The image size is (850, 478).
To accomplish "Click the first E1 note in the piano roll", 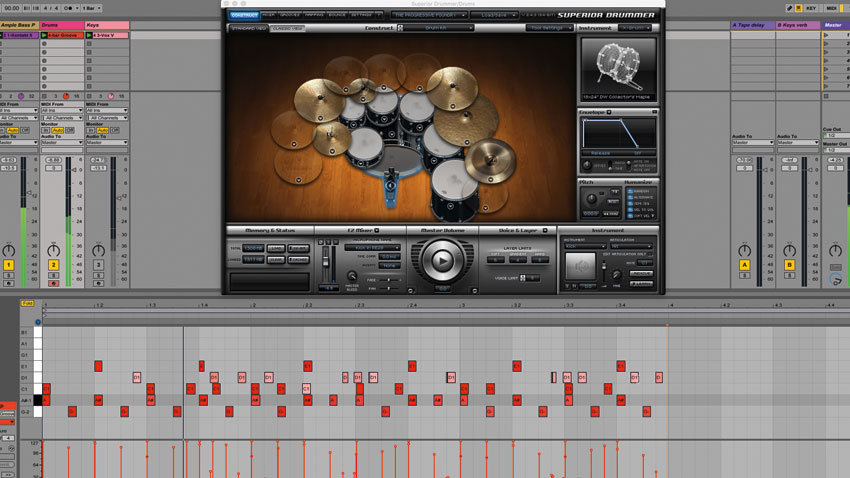I will (x=98, y=366).
